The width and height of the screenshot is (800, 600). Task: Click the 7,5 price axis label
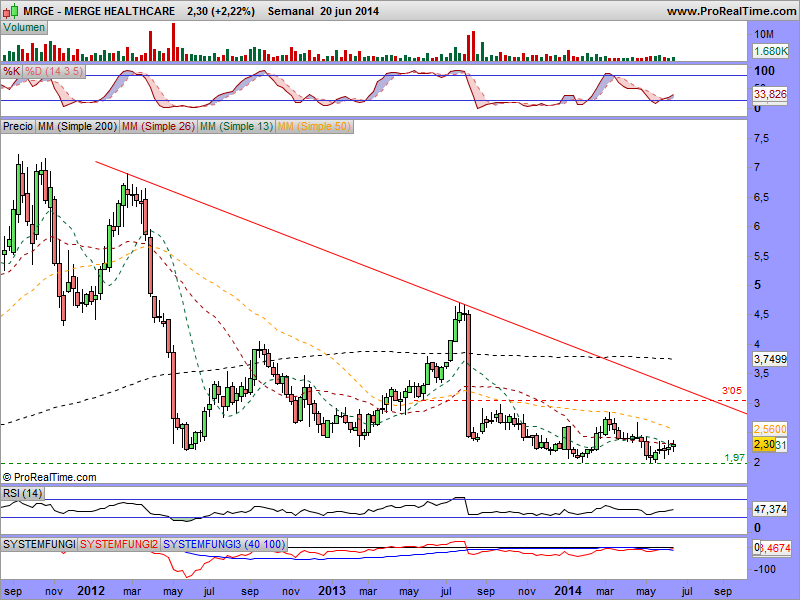coord(761,138)
